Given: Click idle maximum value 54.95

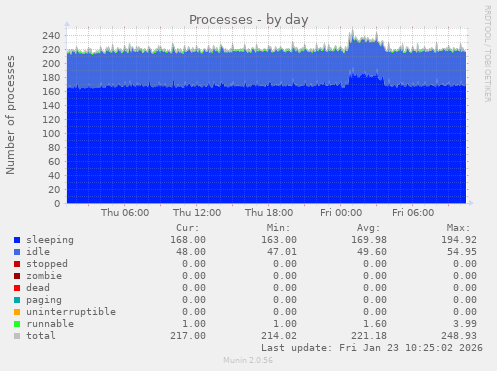Looking at the screenshot, I should 462,252.
